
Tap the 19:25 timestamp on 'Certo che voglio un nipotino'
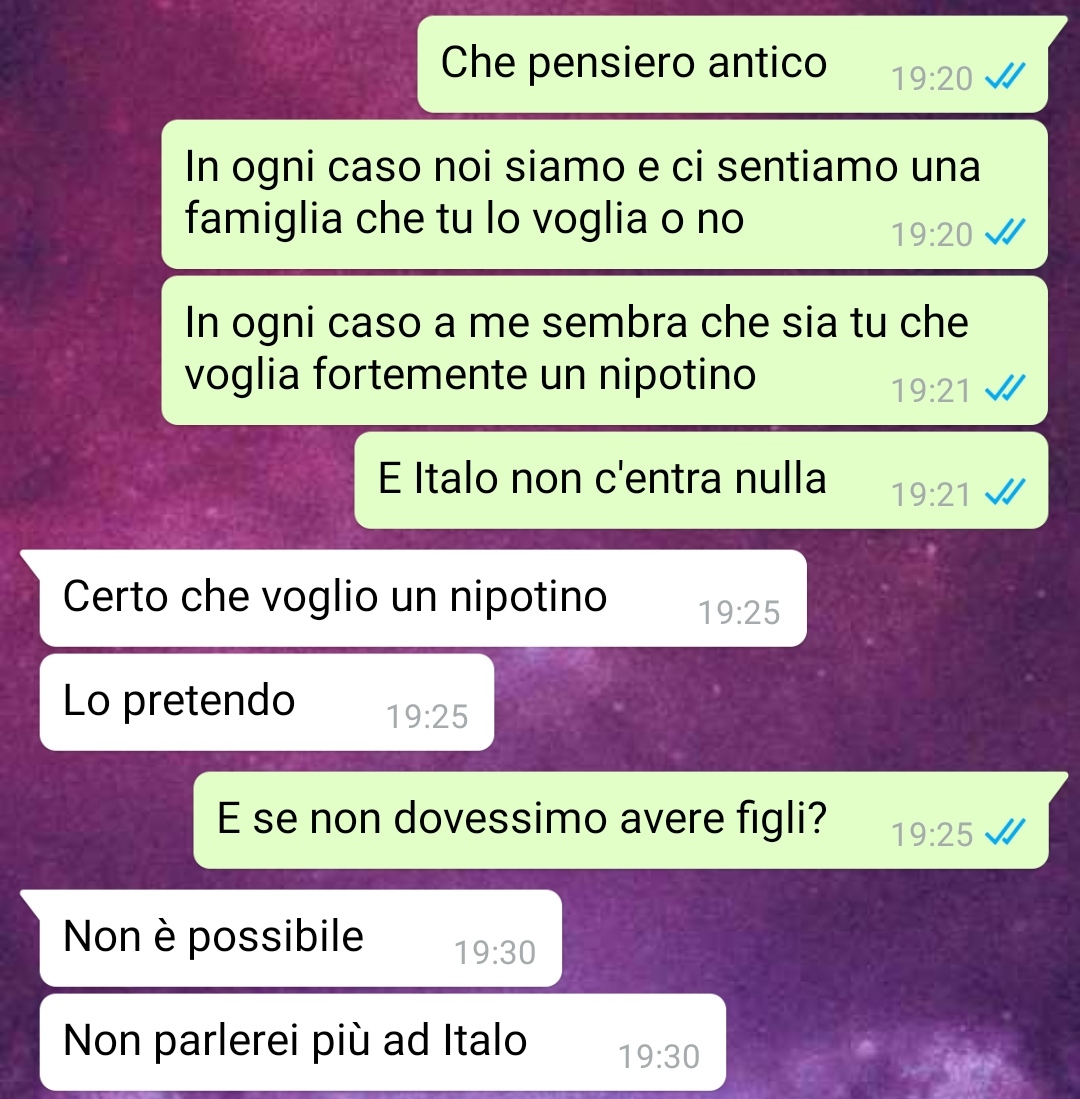(x=739, y=613)
